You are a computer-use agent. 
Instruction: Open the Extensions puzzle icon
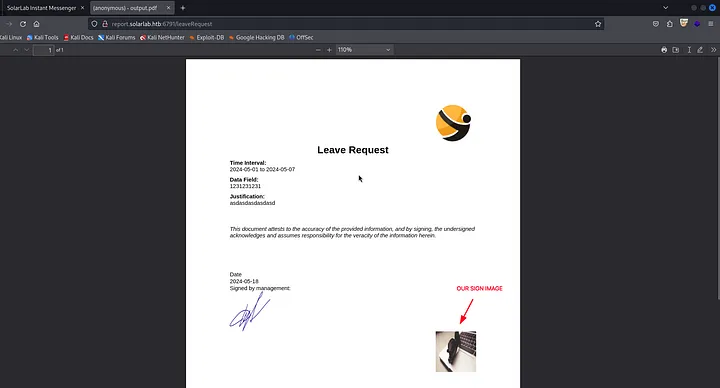click(669, 24)
